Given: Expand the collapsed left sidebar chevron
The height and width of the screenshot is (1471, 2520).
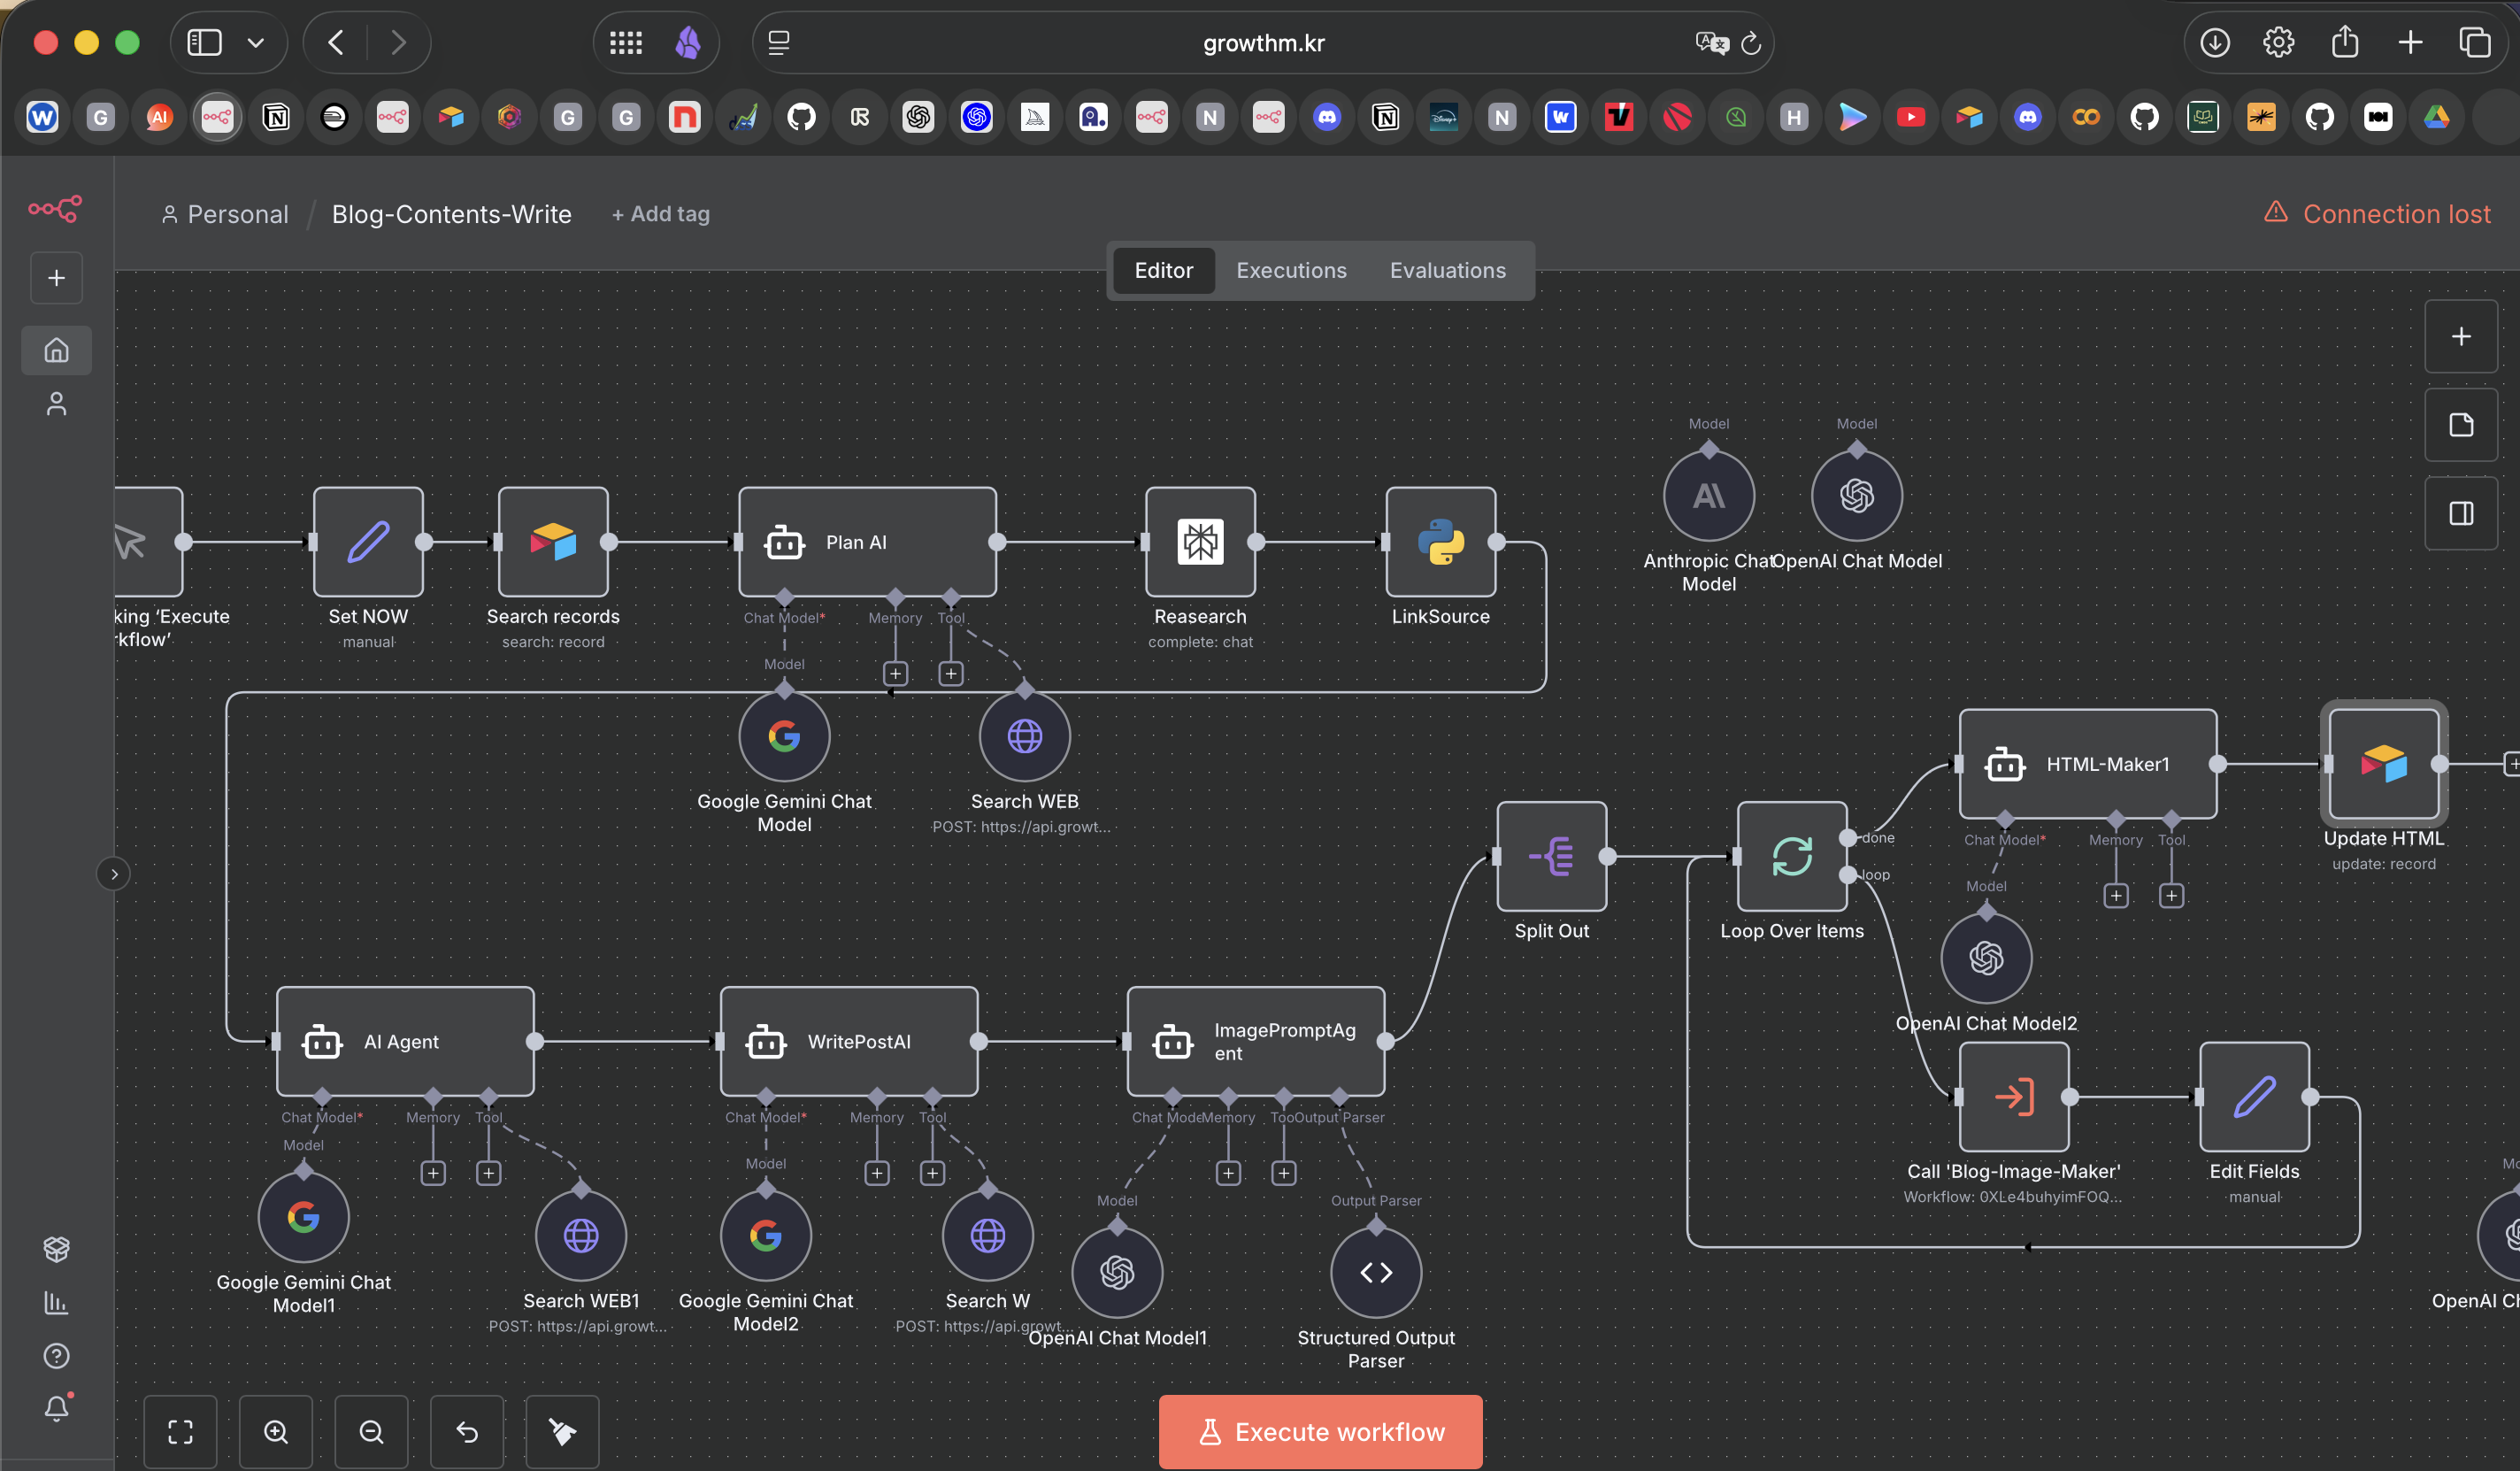Looking at the screenshot, I should pos(114,874).
